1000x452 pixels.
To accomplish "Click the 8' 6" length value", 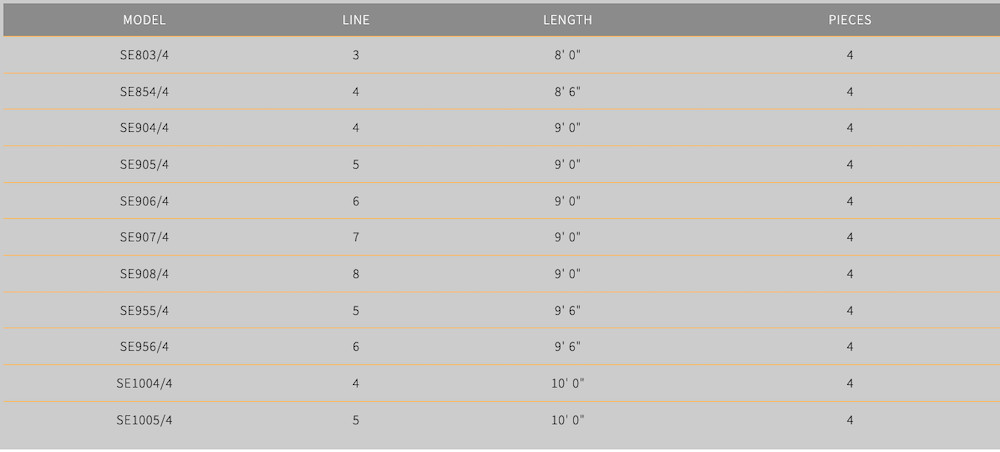I will click(568, 92).
